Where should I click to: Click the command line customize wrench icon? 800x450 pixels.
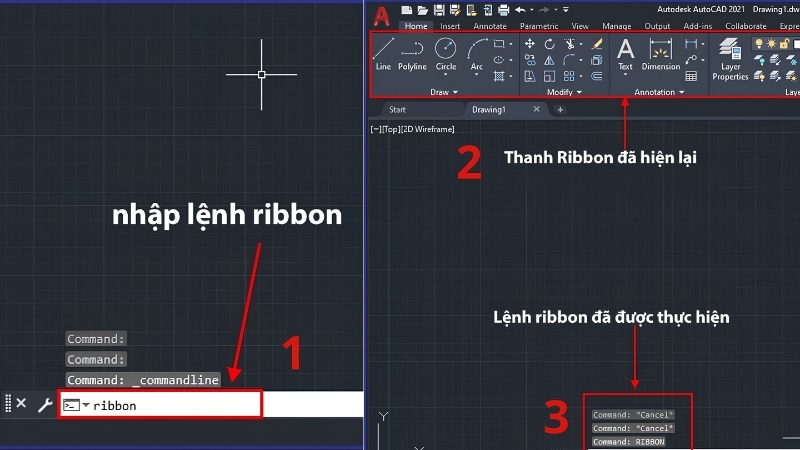pyautogui.click(x=45, y=405)
